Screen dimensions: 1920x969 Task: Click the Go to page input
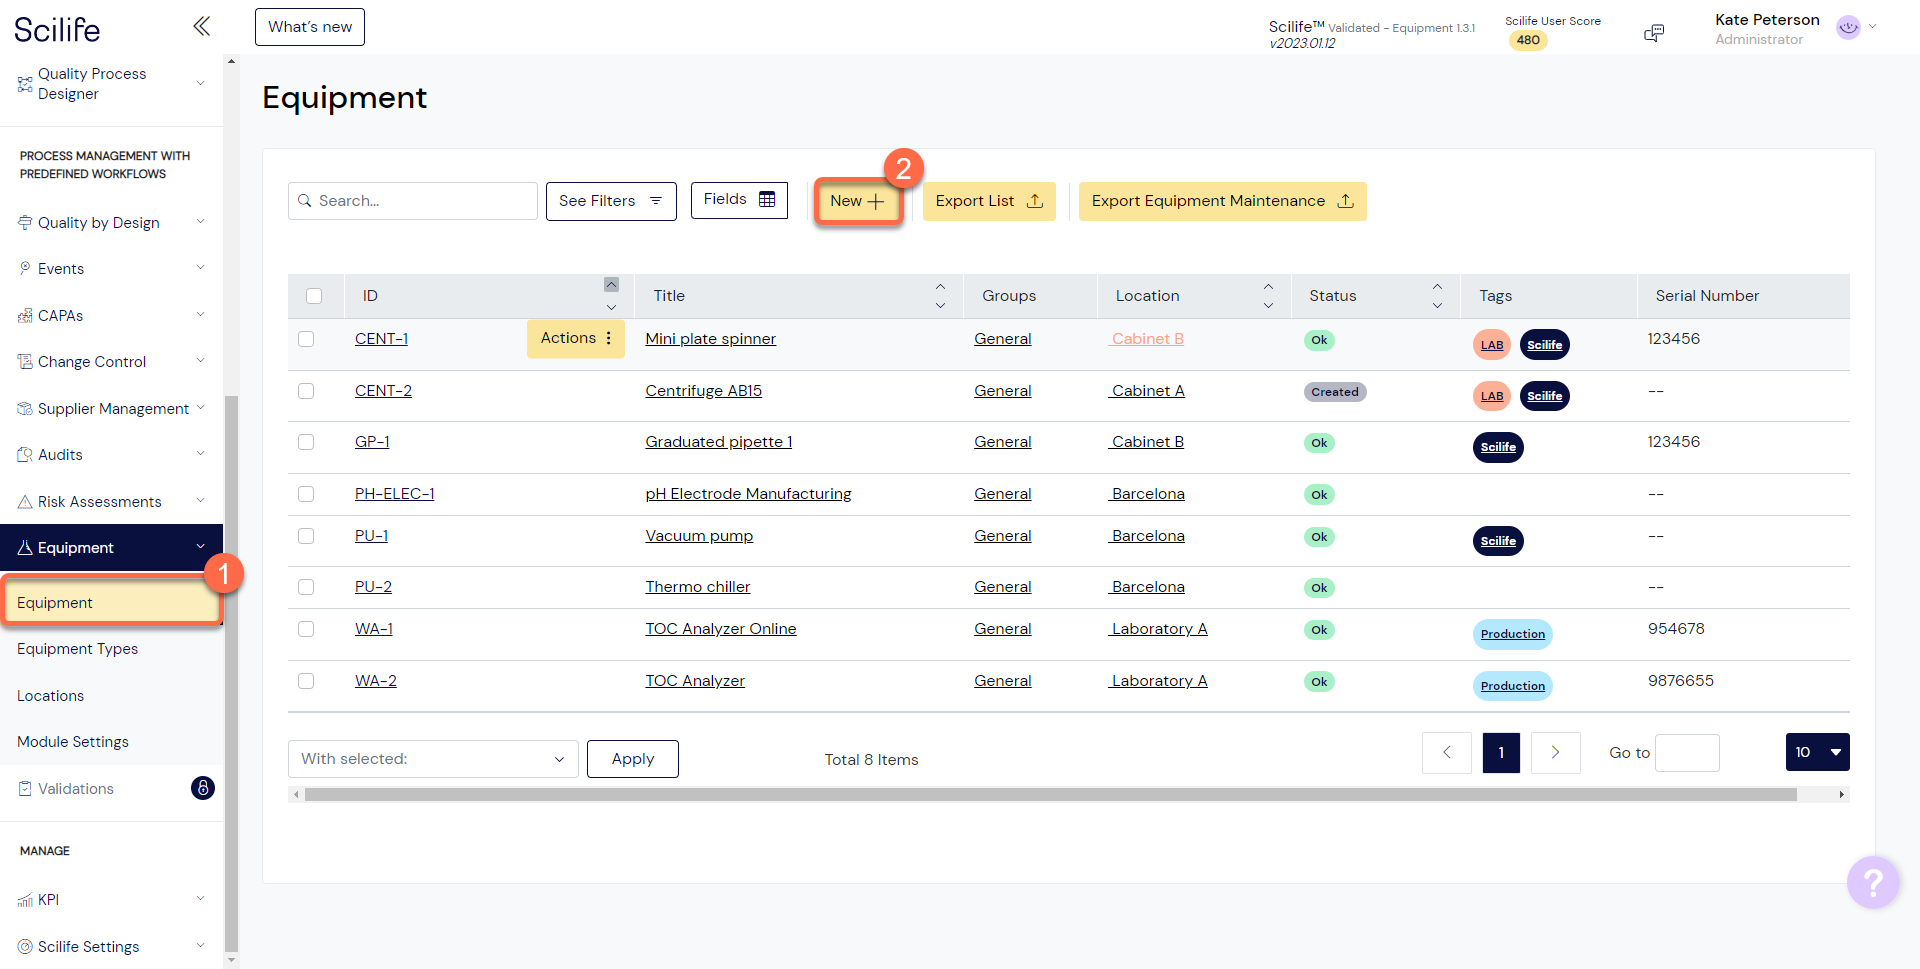1687,753
